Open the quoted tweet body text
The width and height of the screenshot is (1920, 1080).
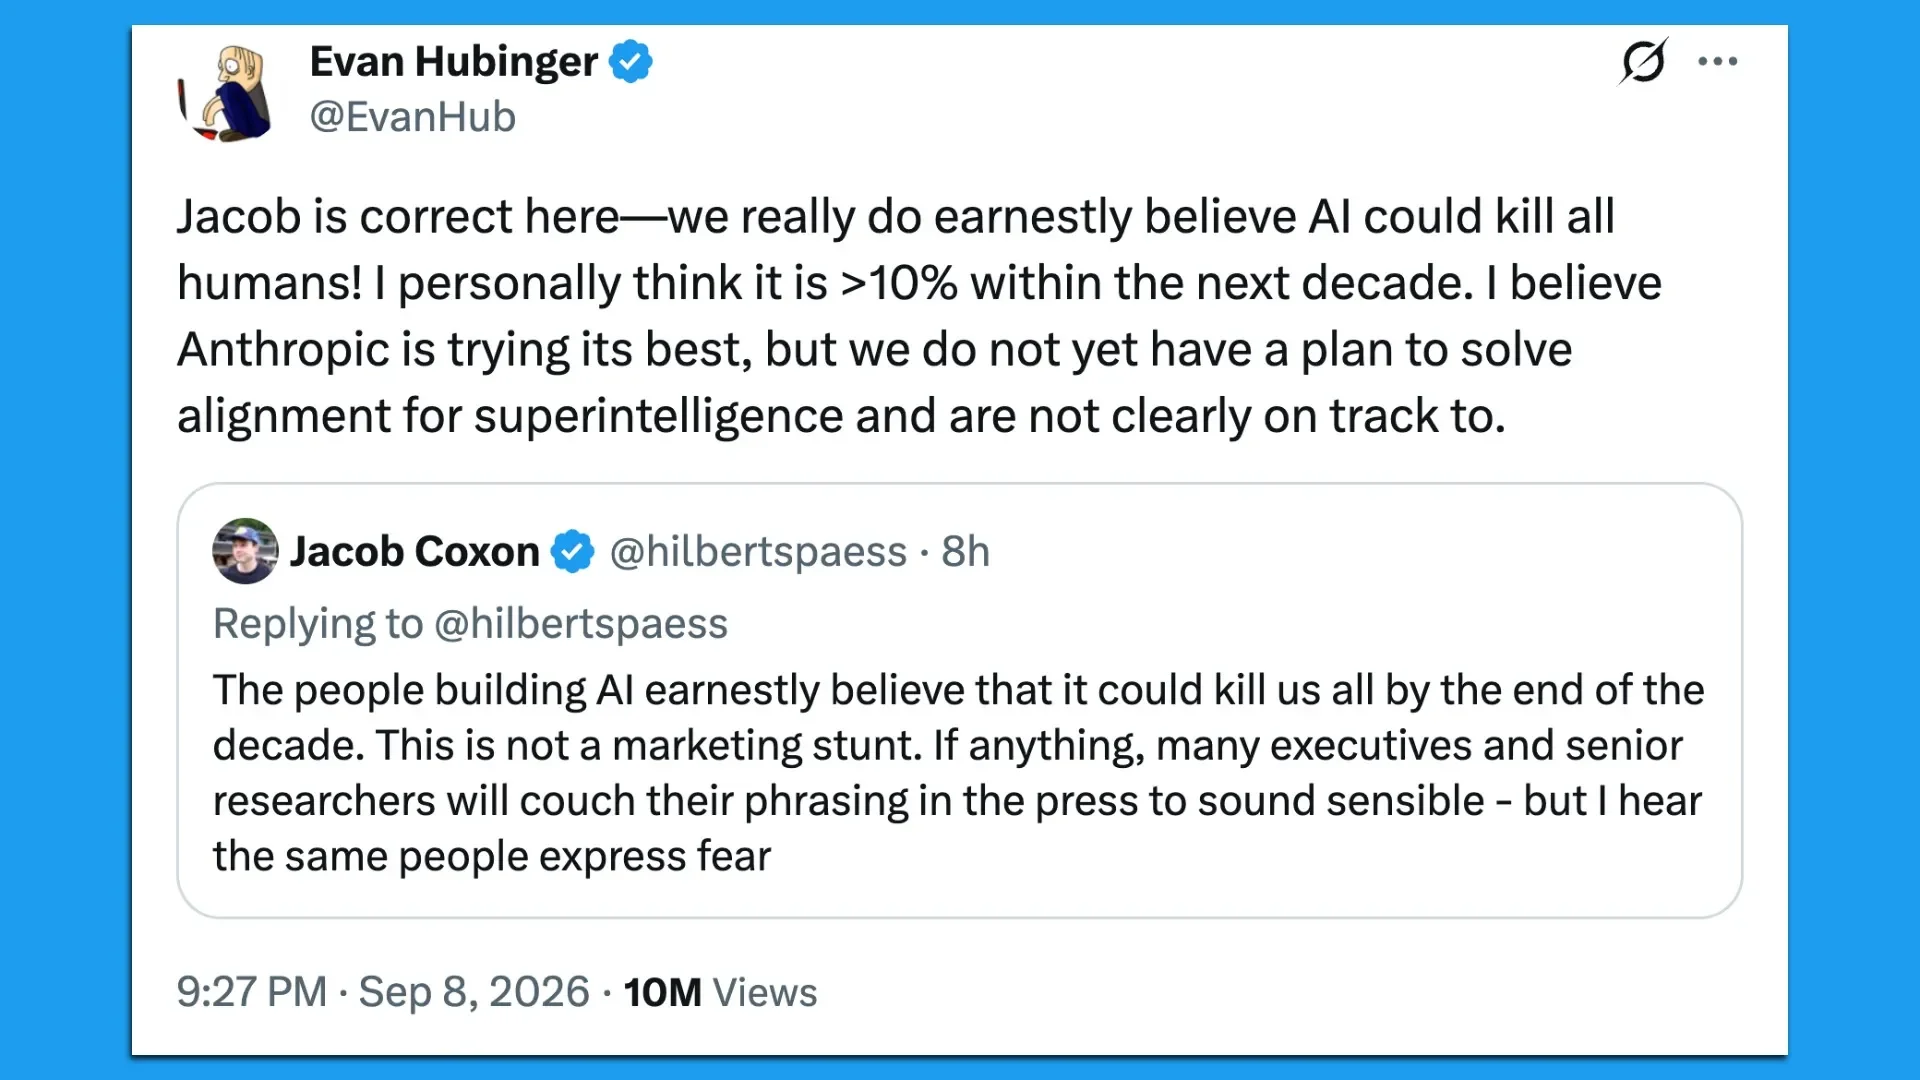958,773
